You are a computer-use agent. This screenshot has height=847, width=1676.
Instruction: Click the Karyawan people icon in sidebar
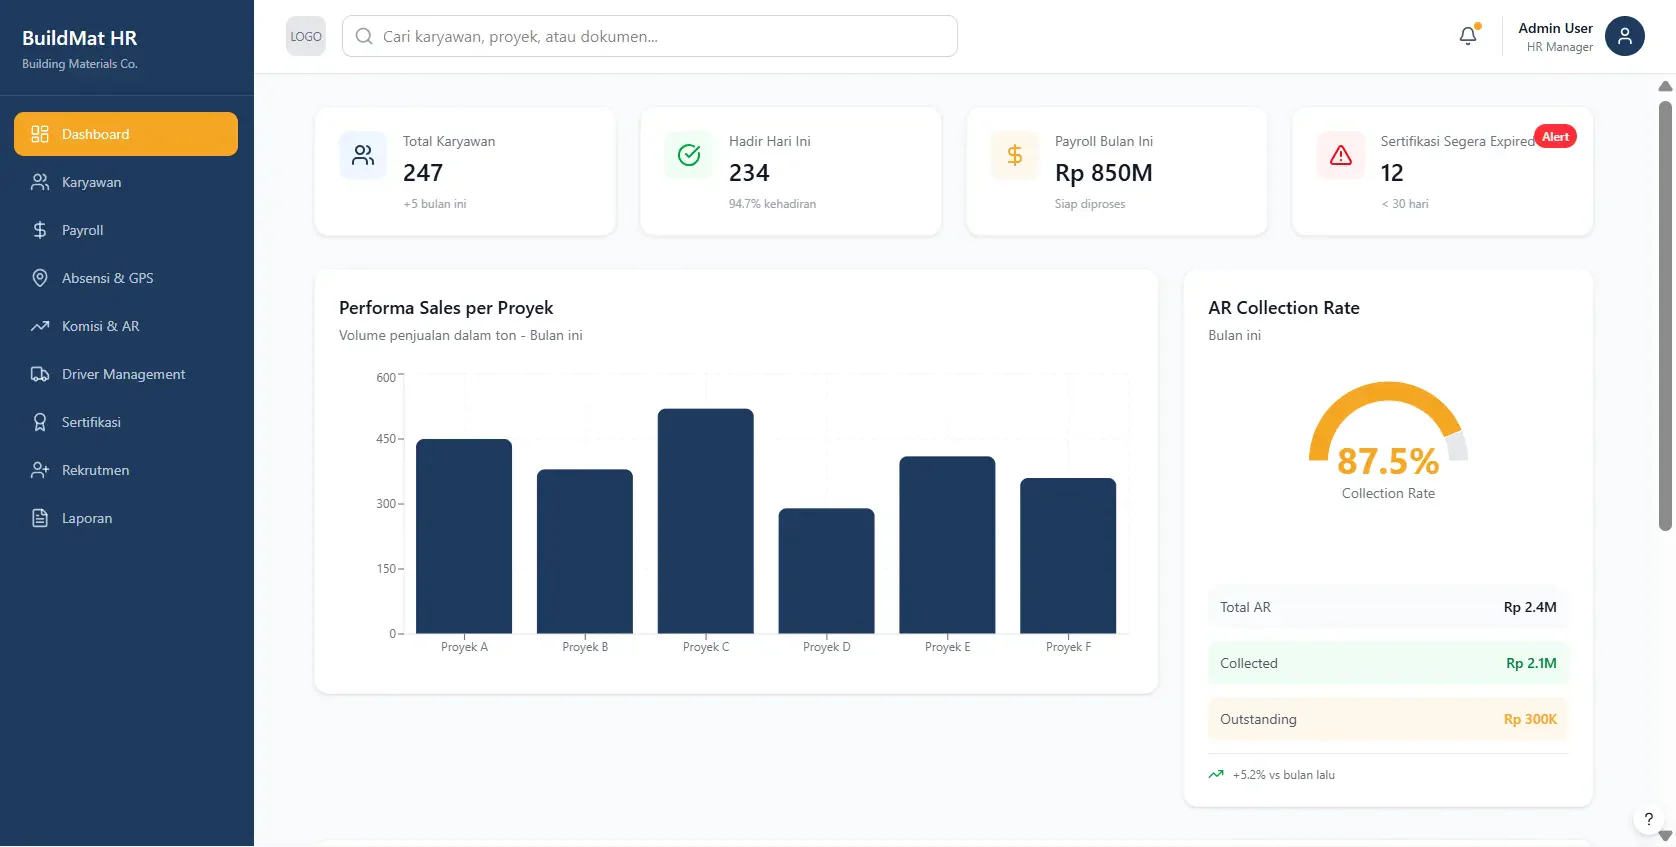40,182
